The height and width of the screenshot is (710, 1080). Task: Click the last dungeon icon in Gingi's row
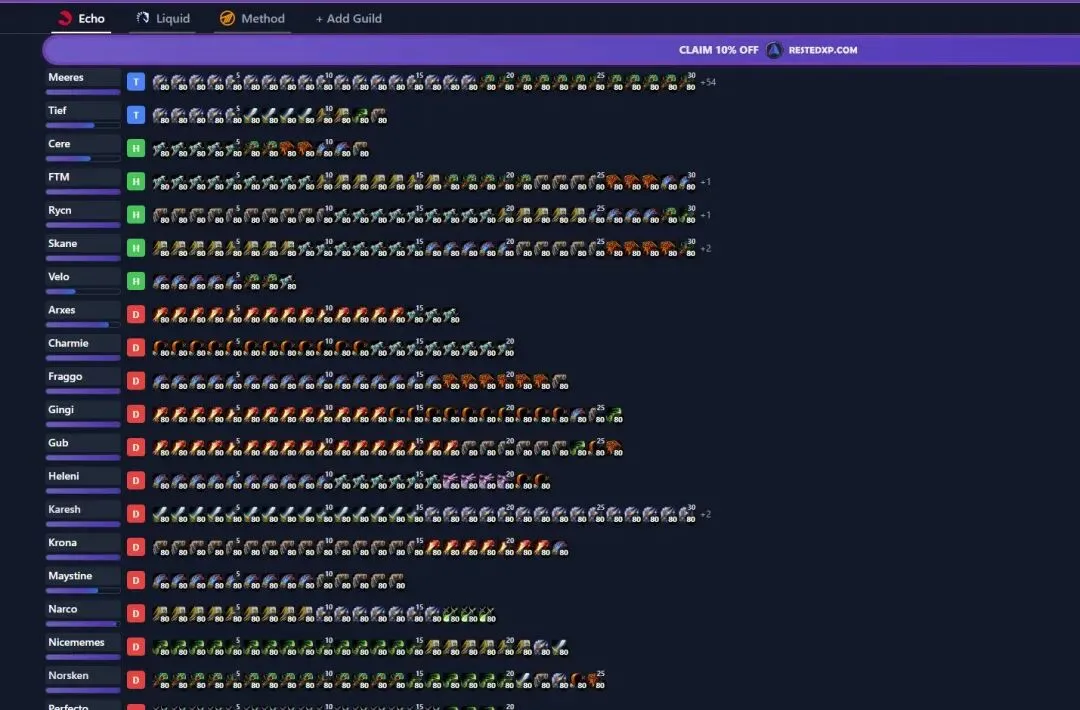pos(614,415)
